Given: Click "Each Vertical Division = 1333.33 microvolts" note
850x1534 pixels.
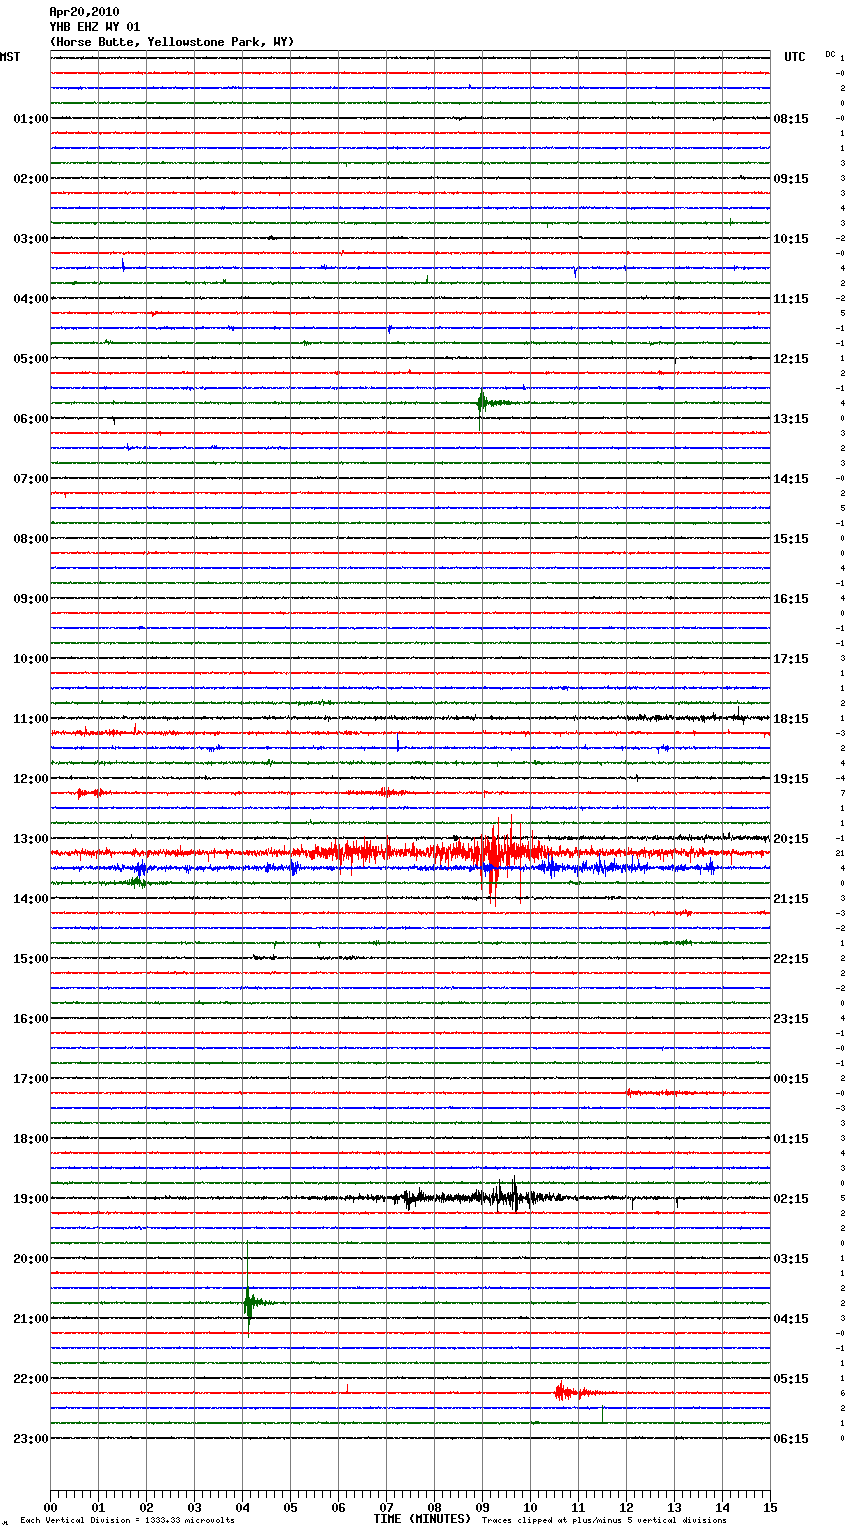Looking at the screenshot, I should (x=127, y=1521).
